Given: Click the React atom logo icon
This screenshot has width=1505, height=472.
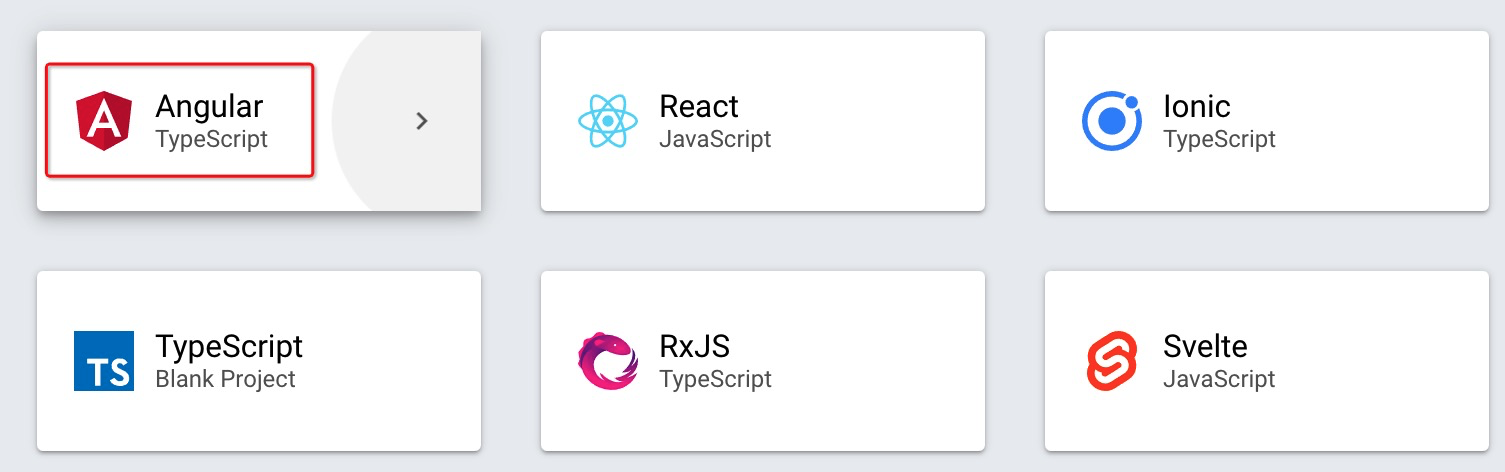Looking at the screenshot, I should (608, 121).
